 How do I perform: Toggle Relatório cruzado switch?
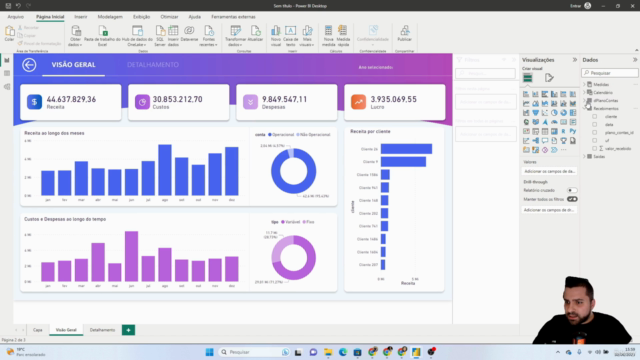point(572,190)
